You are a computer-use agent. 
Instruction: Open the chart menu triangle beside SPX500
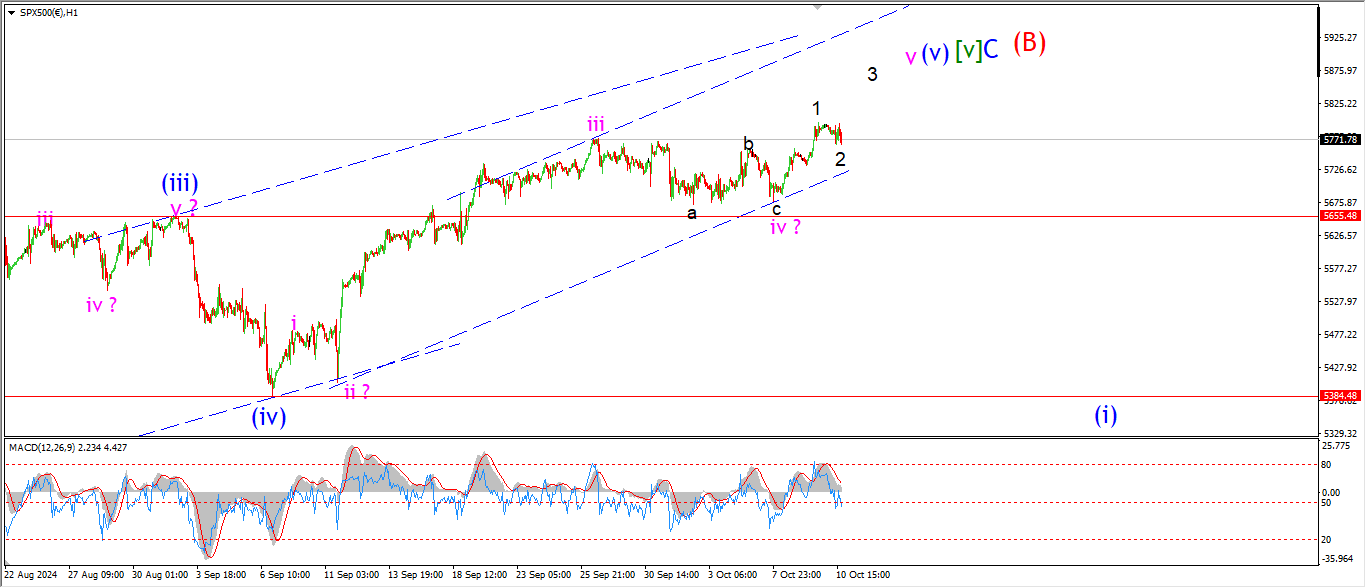click(11, 12)
